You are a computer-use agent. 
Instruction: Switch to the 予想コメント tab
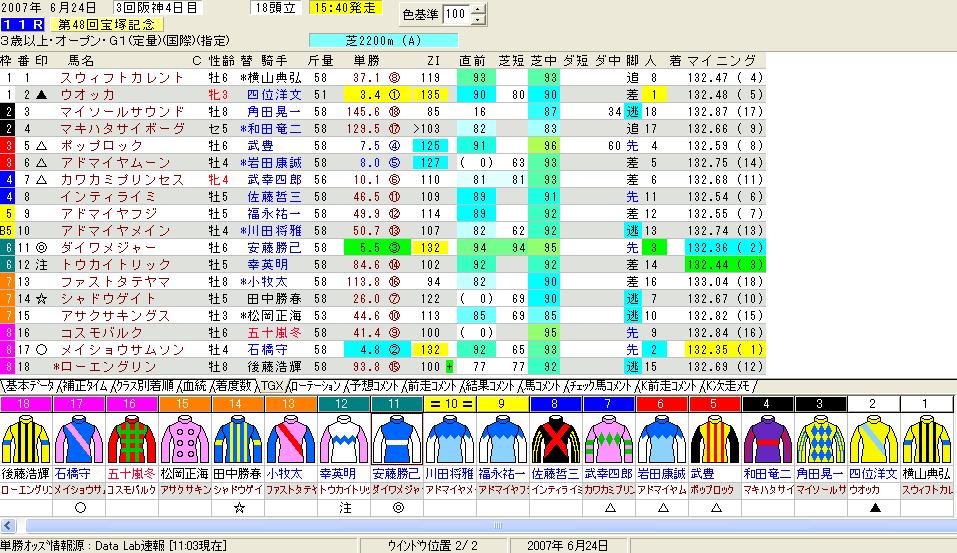pos(373,386)
